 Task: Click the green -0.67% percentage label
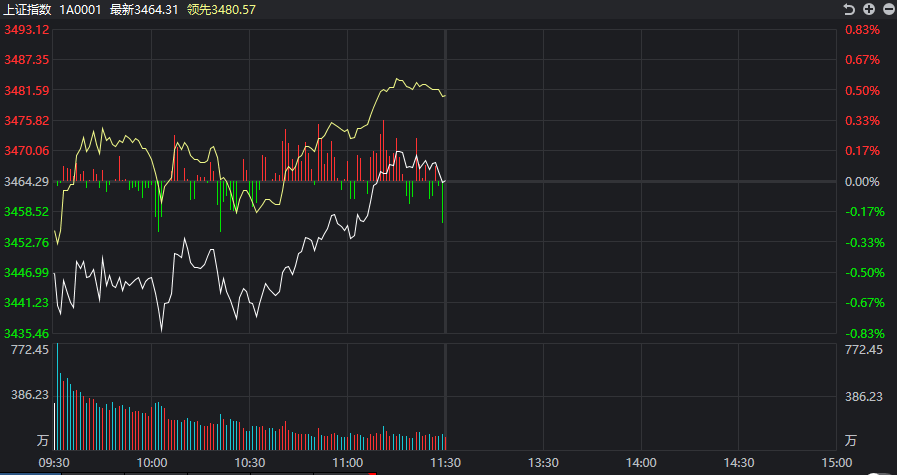(864, 303)
